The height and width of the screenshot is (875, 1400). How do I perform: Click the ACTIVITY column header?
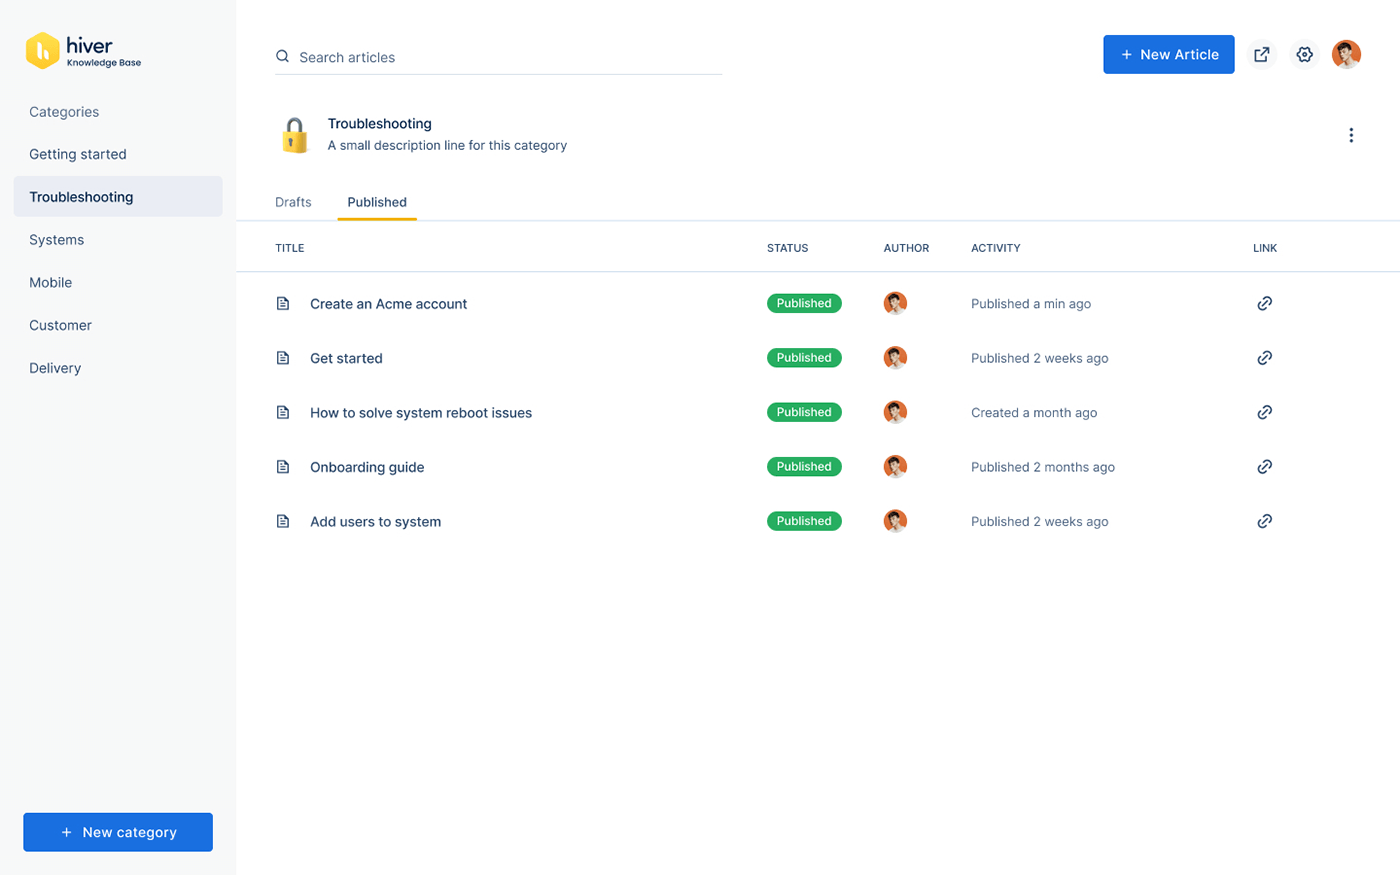click(x=996, y=248)
